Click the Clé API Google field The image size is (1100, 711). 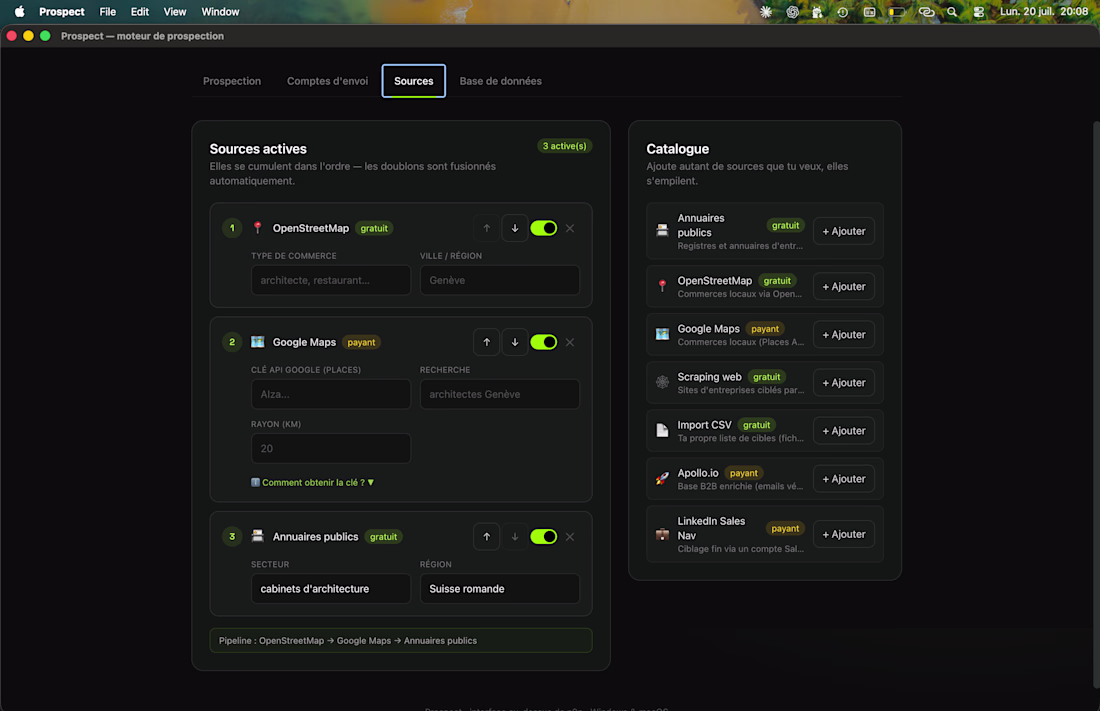tap(330, 394)
